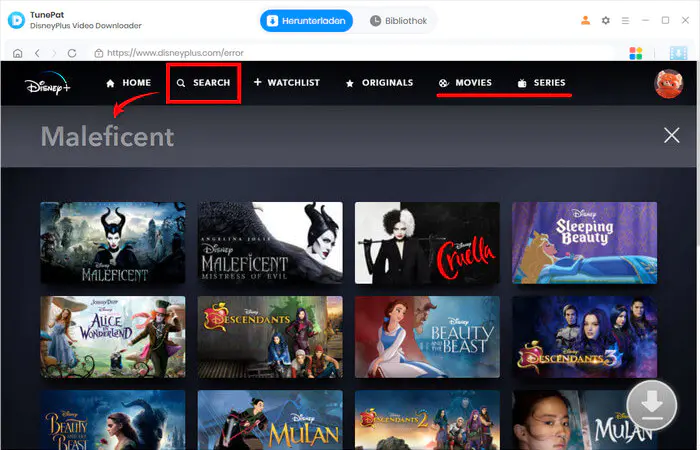Screen dimensions: 700x450
Task: Select the Descendants thumbnail
Action: (x=271, y=337)
